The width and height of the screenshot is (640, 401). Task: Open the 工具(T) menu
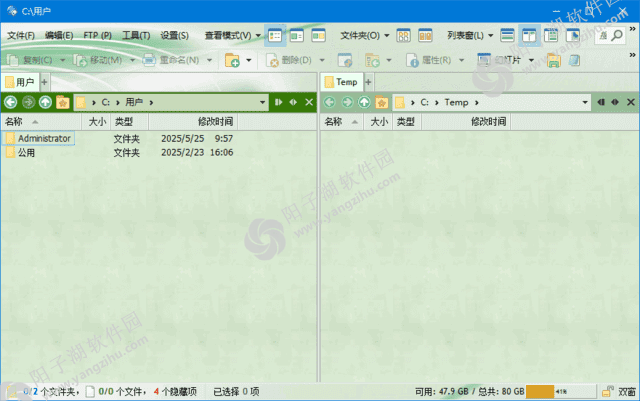(x=136, y=36)
